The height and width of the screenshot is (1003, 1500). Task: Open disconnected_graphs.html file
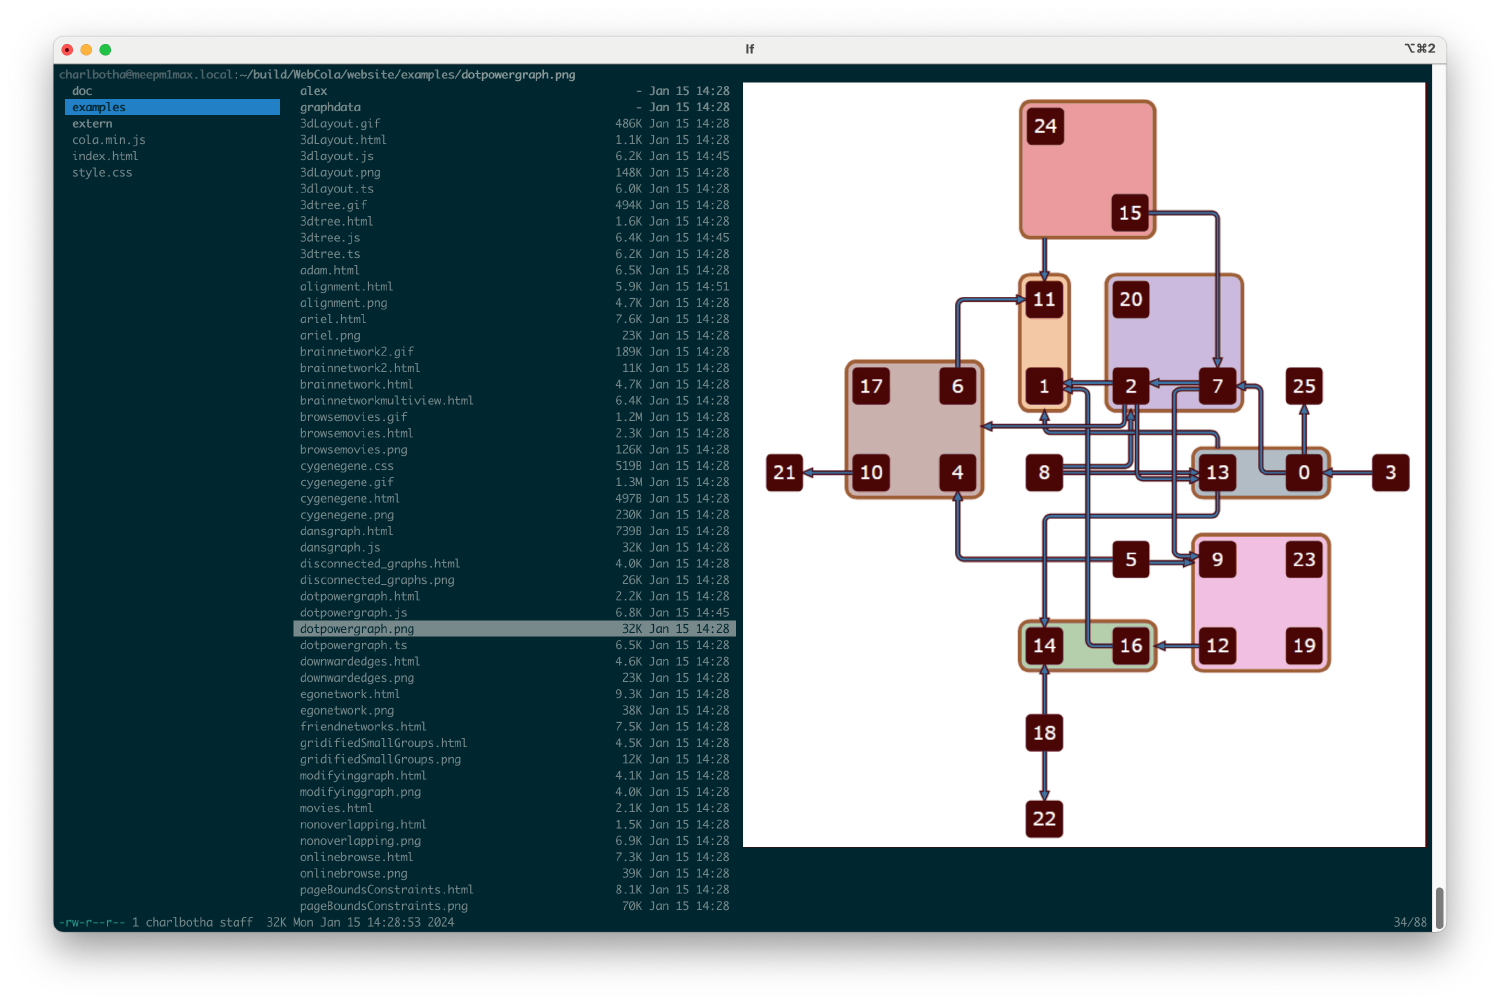tap(380, 563)
